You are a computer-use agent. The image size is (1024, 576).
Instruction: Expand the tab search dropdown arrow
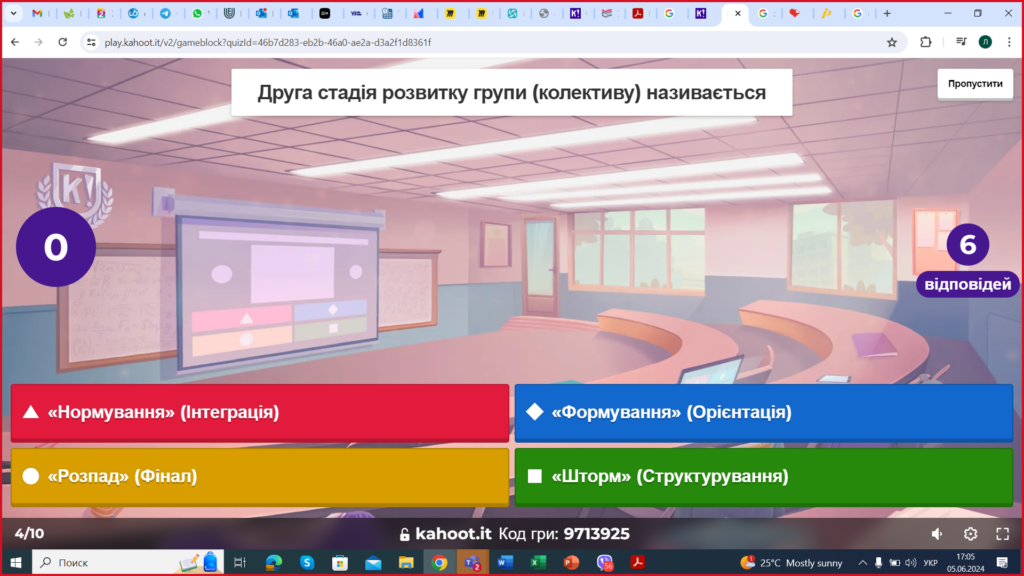pos(13,14)
